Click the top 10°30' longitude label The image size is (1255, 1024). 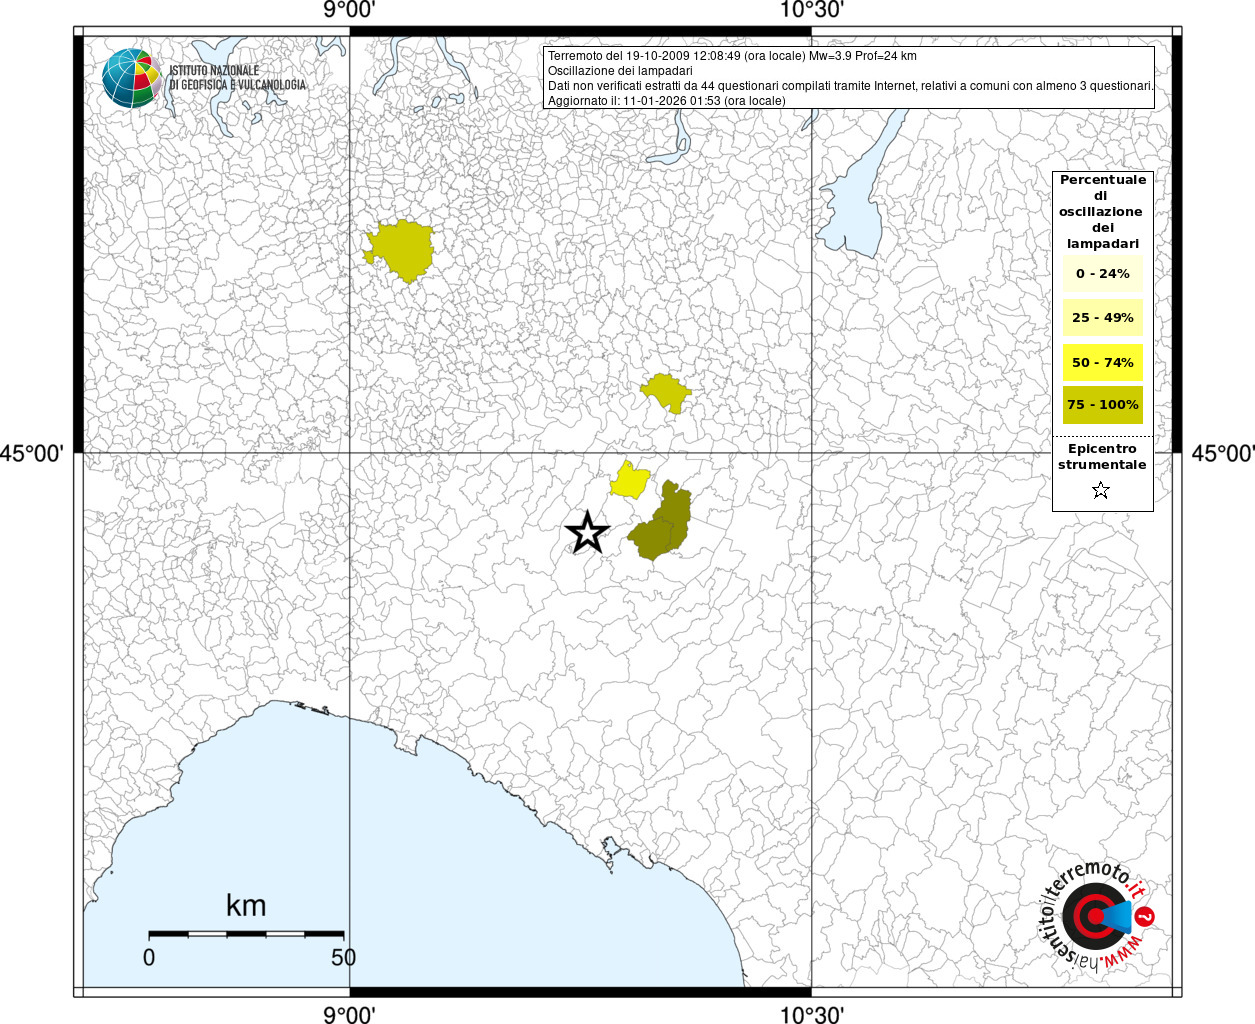click(811, 11)
